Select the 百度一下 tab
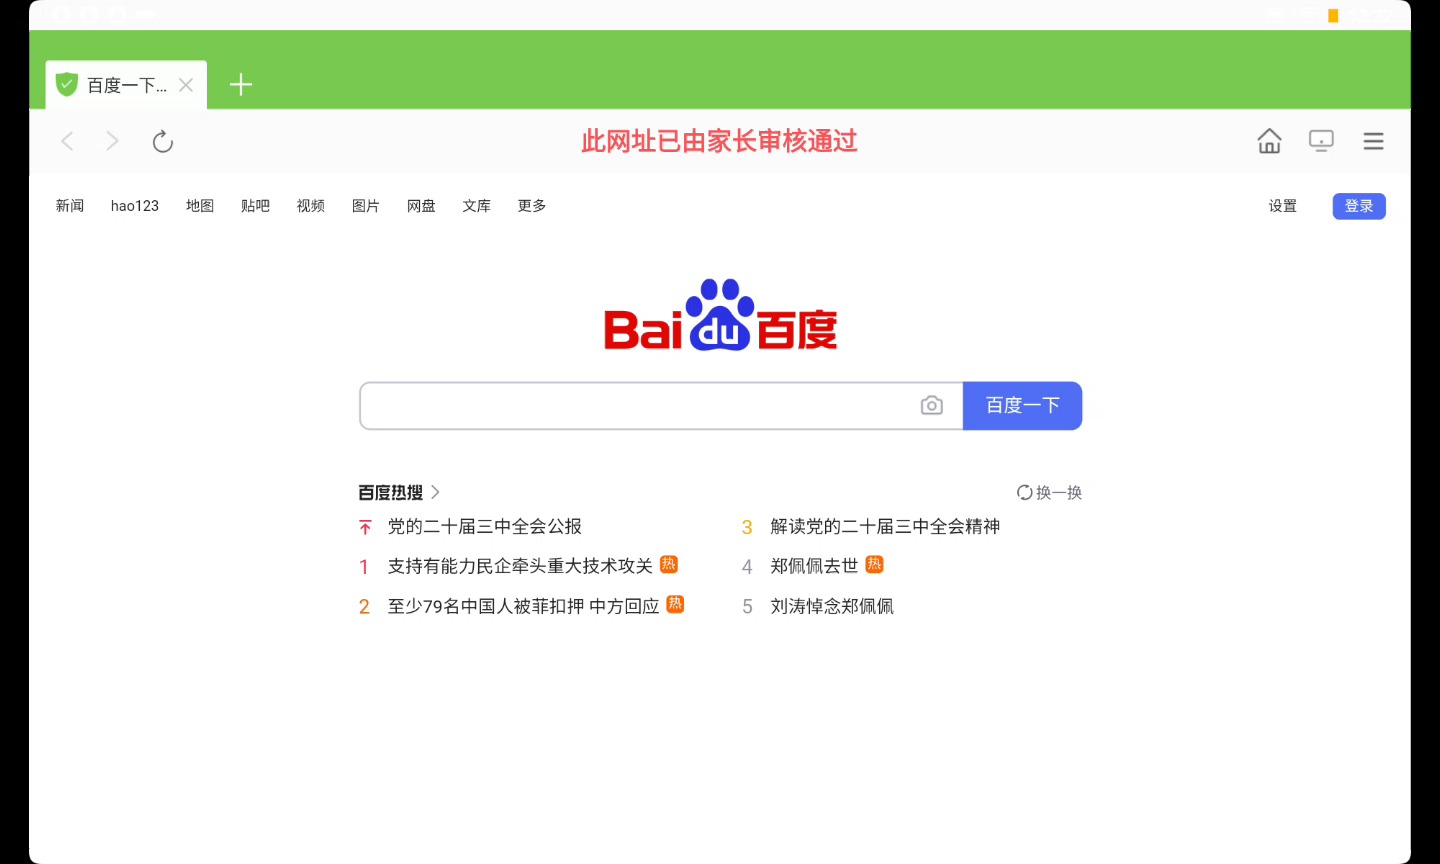The height and width of the screenshot is (864, 1440). coord(126,85)
